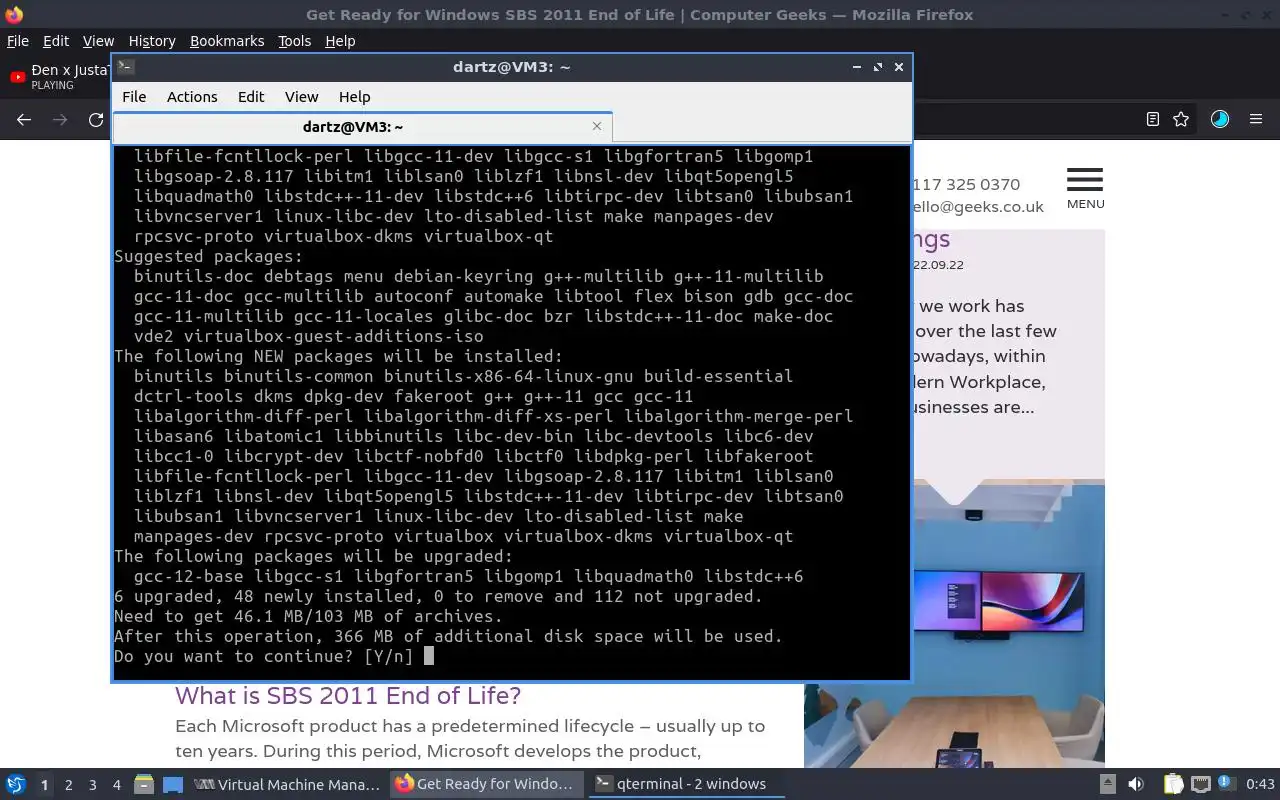Open Firefox's File menu
1280x800 pixels.
pyautogui.click(x=18, y=41)
